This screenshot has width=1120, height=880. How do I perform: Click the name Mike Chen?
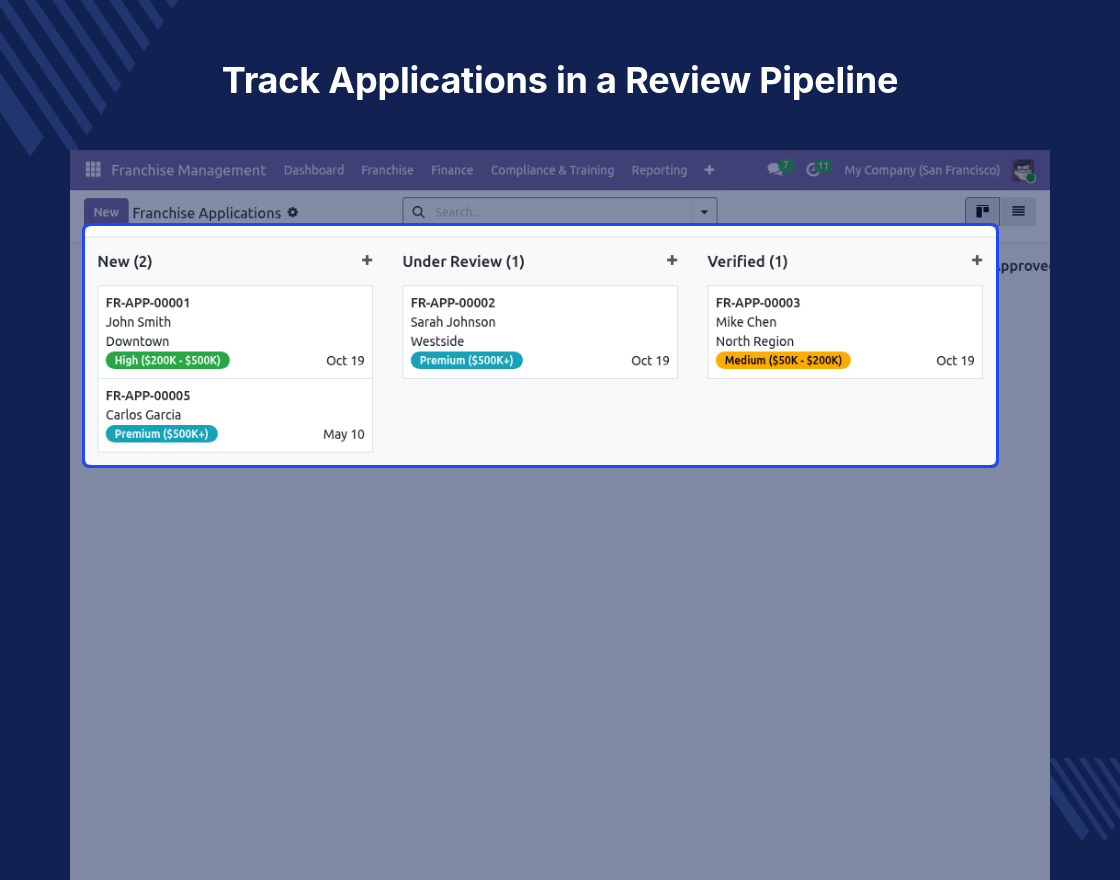click(x=746, y=322)
